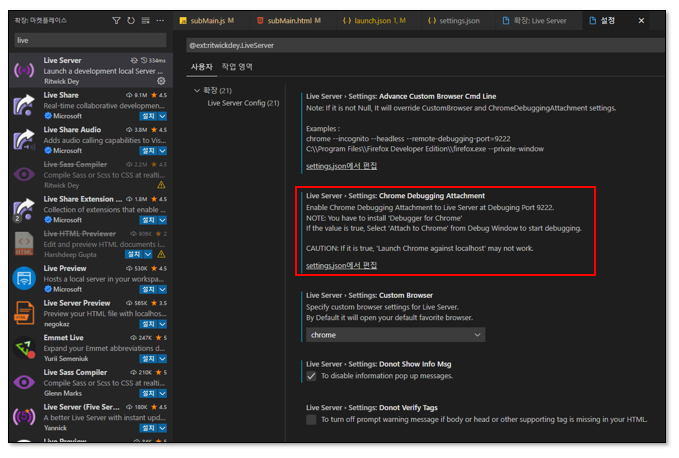
Task: Open the Custom Browser chrome dropdown
Action: [x=395, y=335]
